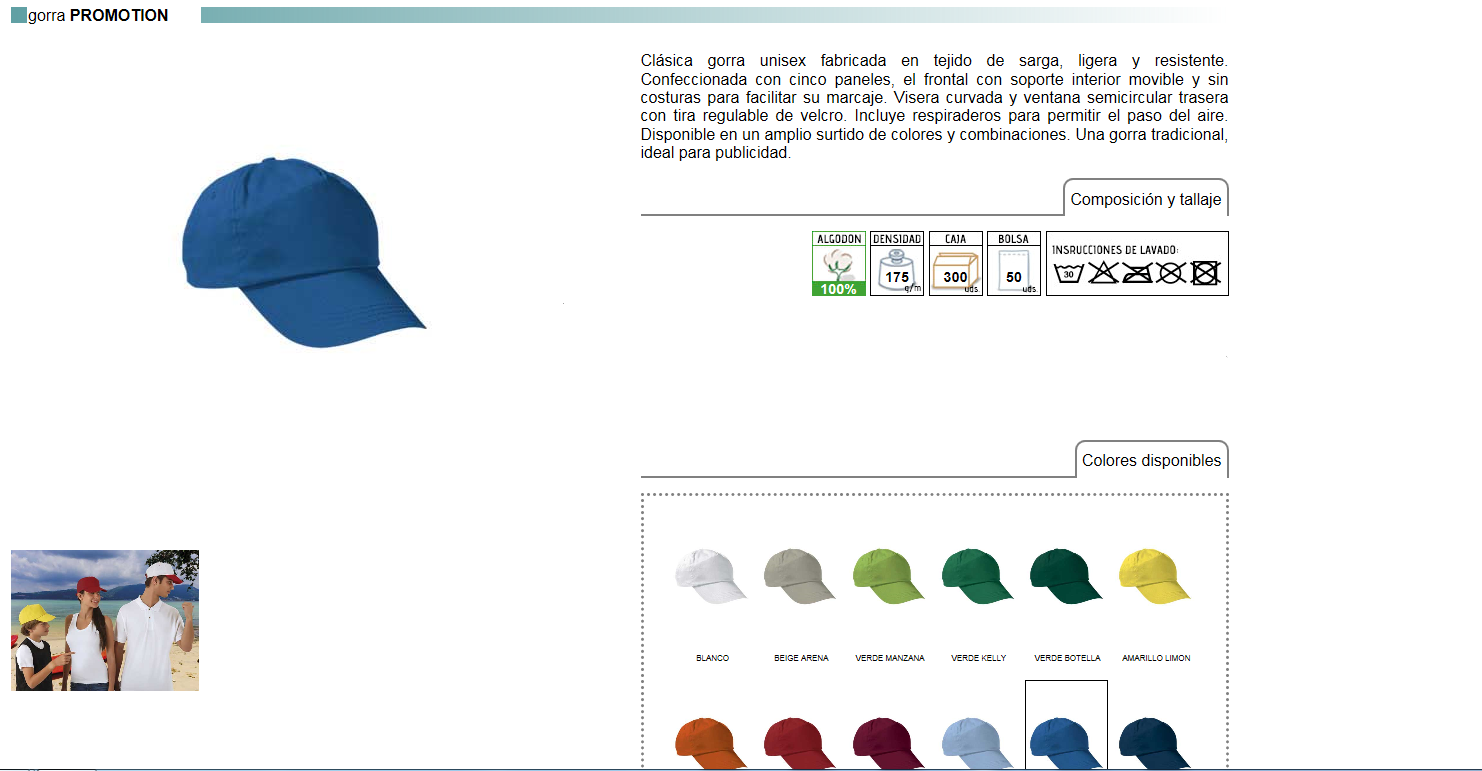
Task: Open the Colores disponibles tab
Action: pos(1151,460)
